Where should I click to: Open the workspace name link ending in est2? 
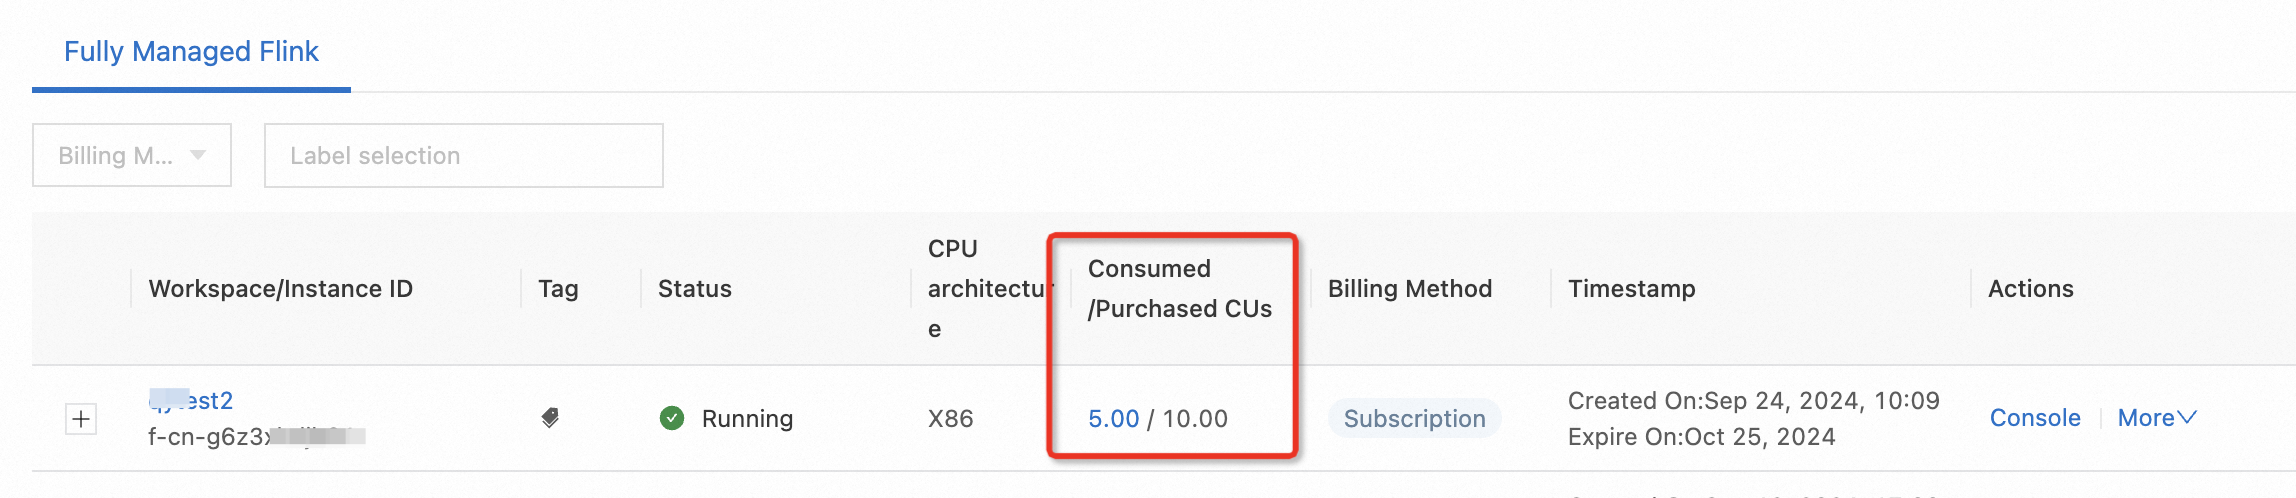(x=192, y=401)
